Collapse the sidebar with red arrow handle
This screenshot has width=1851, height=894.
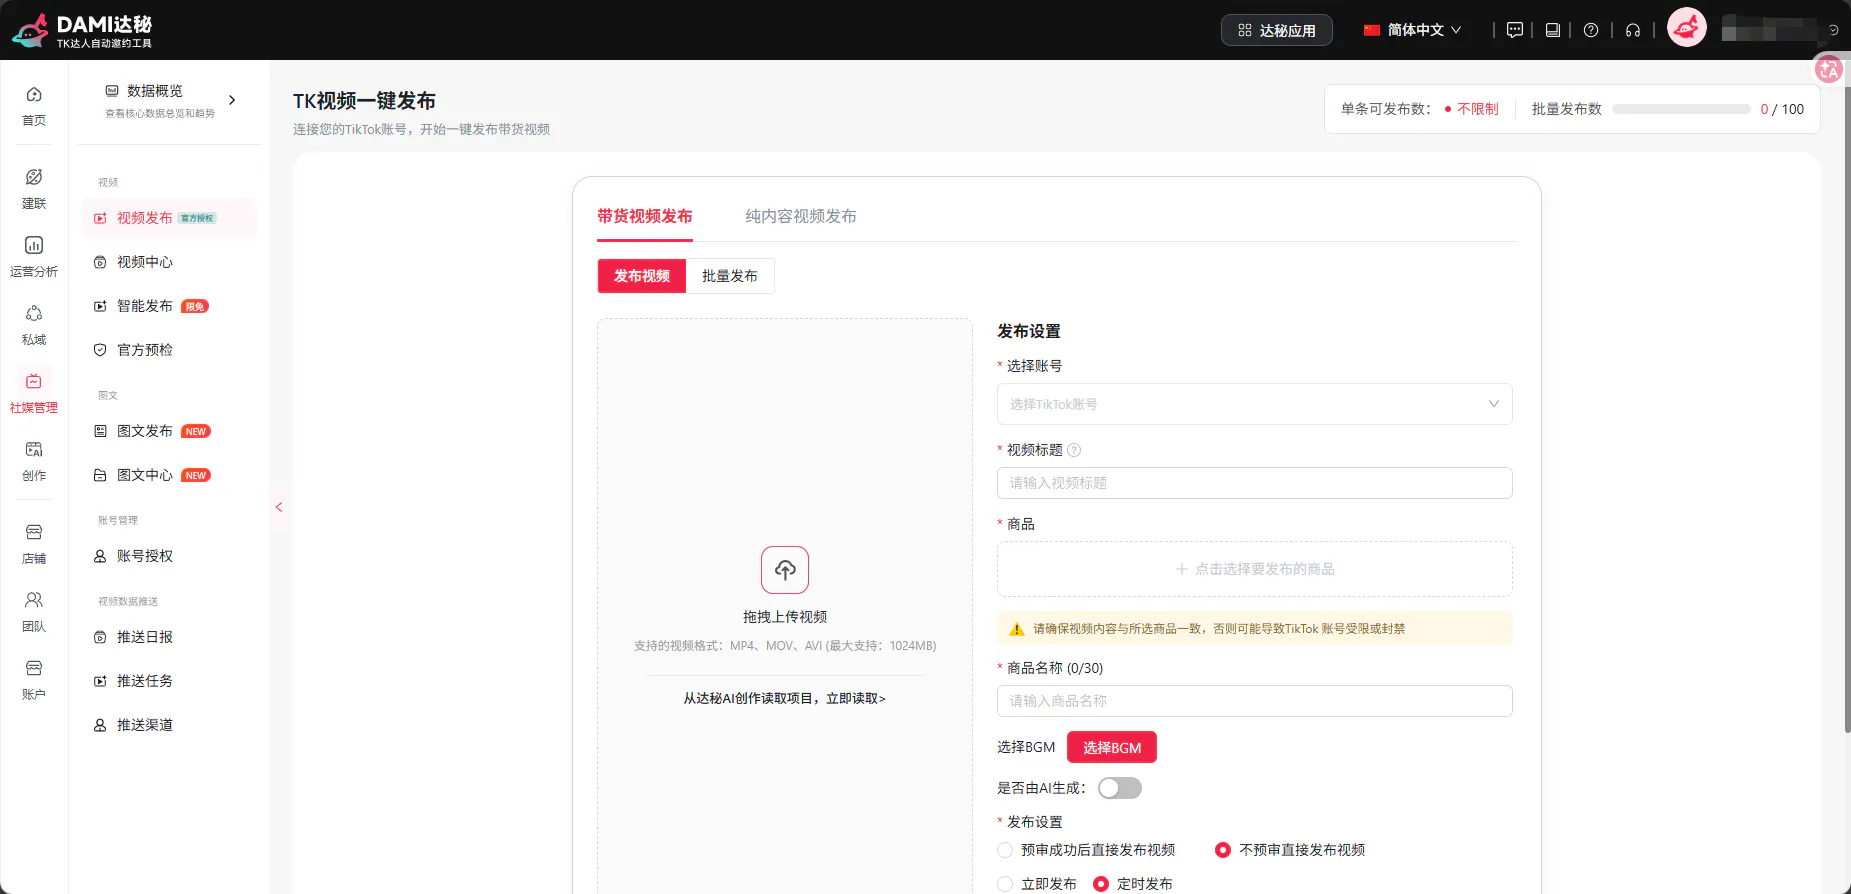pos(279,507)
